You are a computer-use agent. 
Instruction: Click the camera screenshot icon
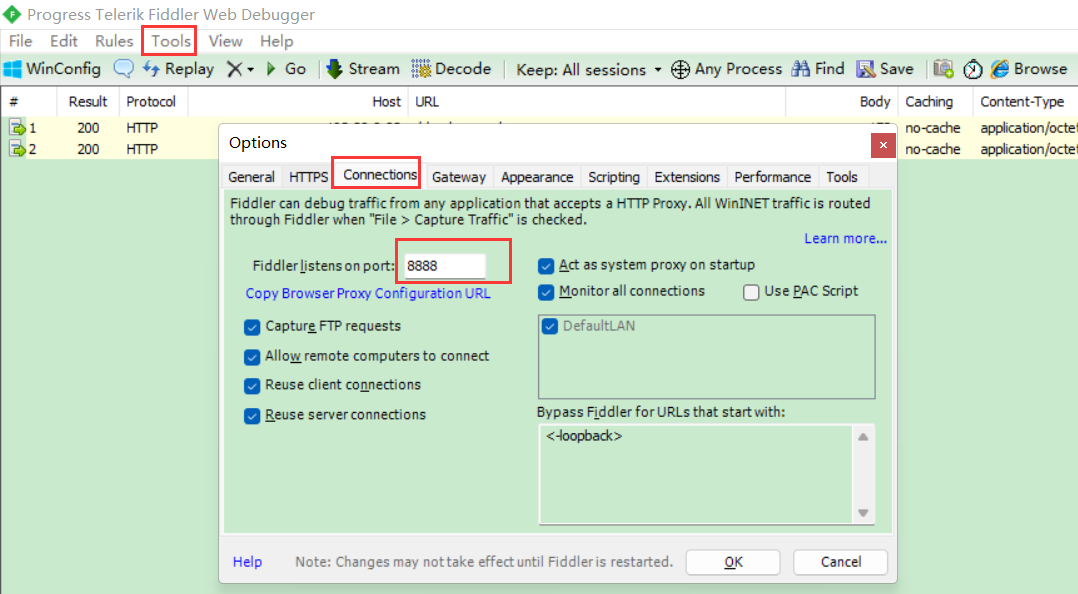click(943, 69)
